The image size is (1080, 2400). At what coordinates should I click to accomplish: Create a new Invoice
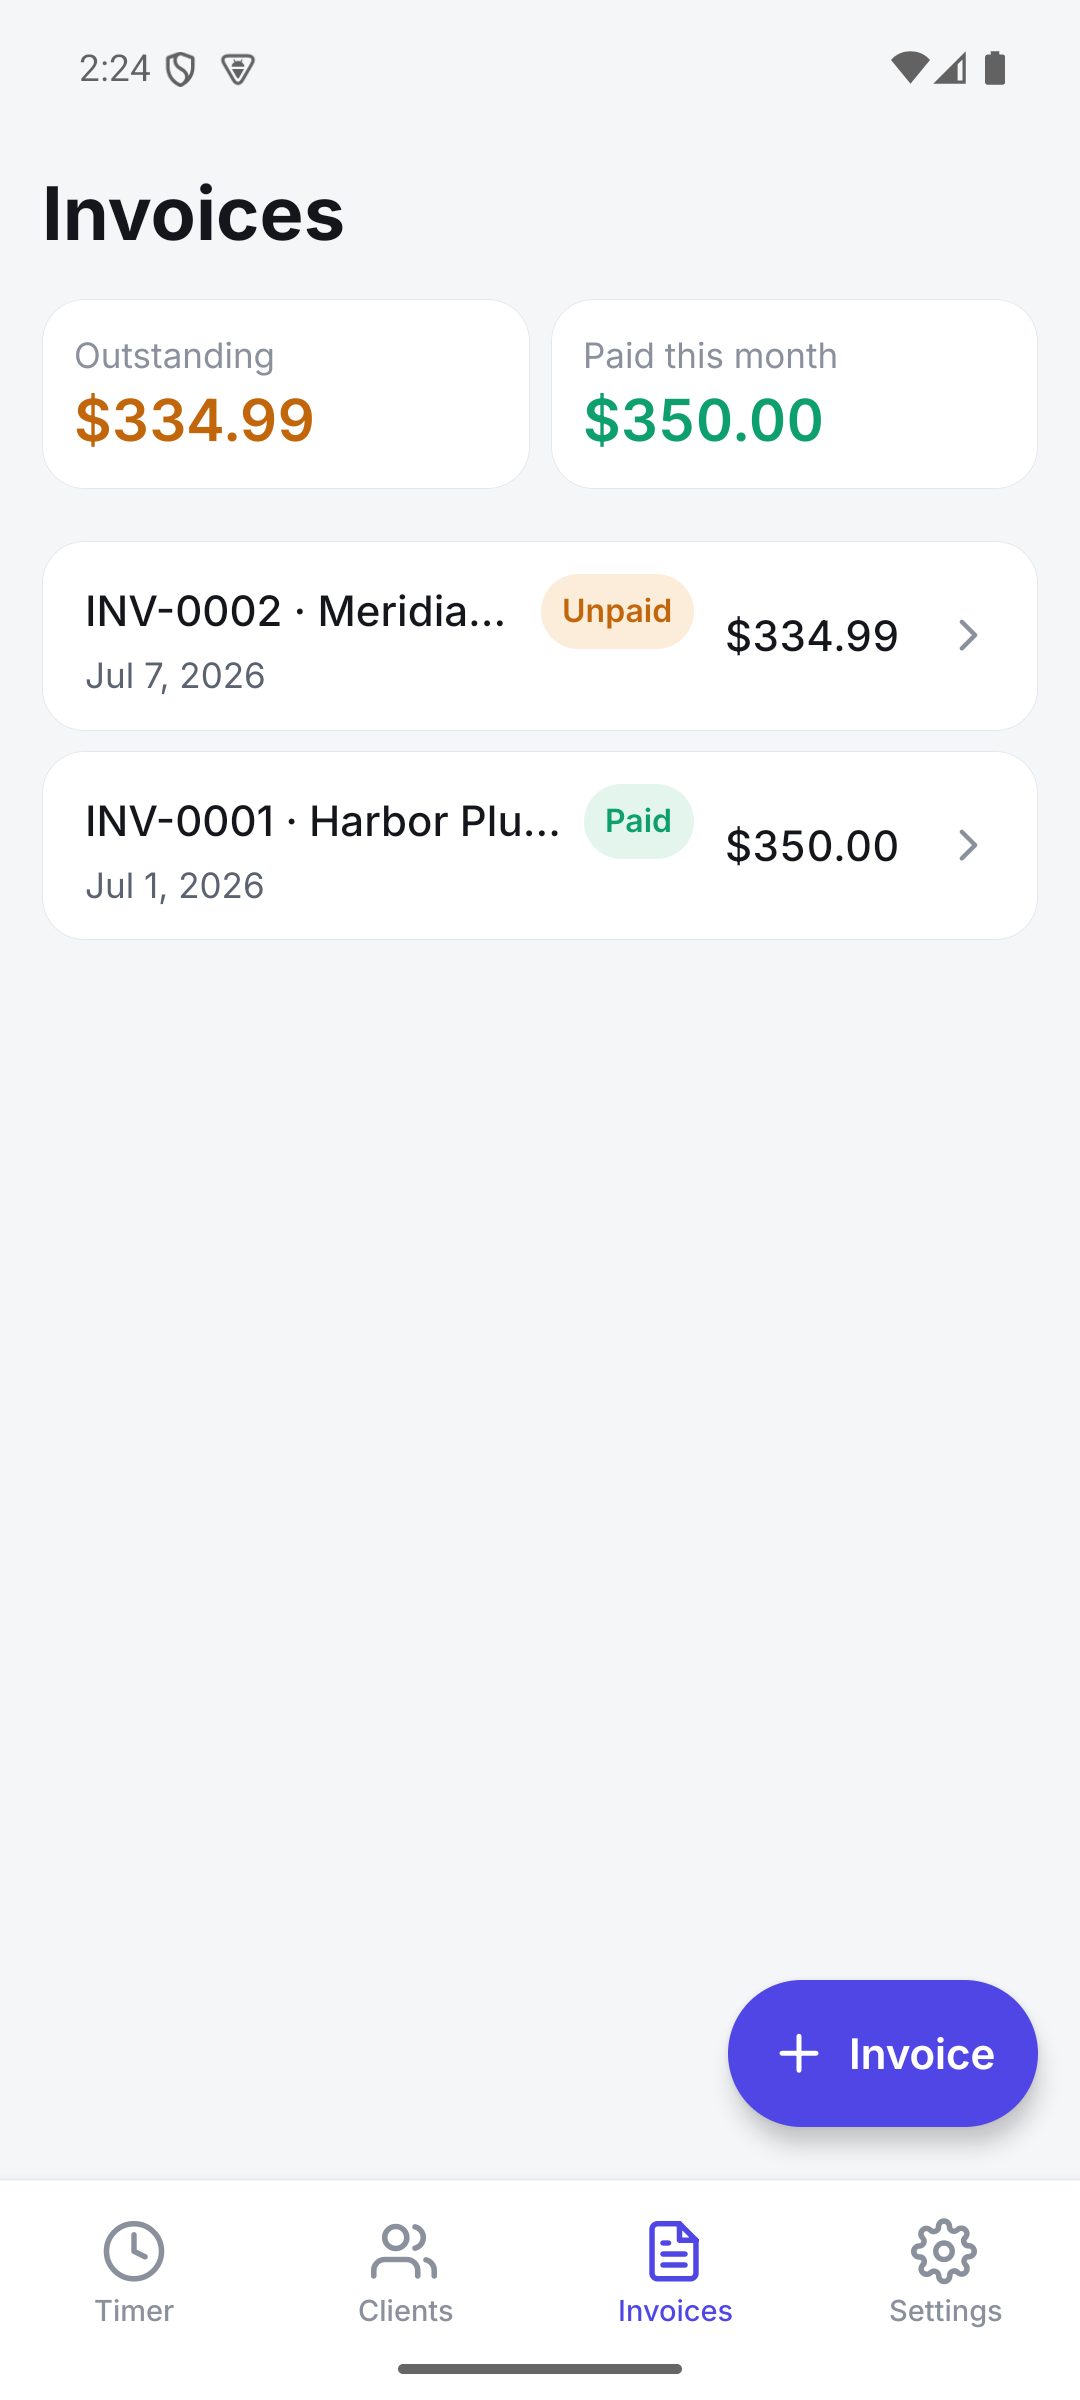coord(882,2054)
